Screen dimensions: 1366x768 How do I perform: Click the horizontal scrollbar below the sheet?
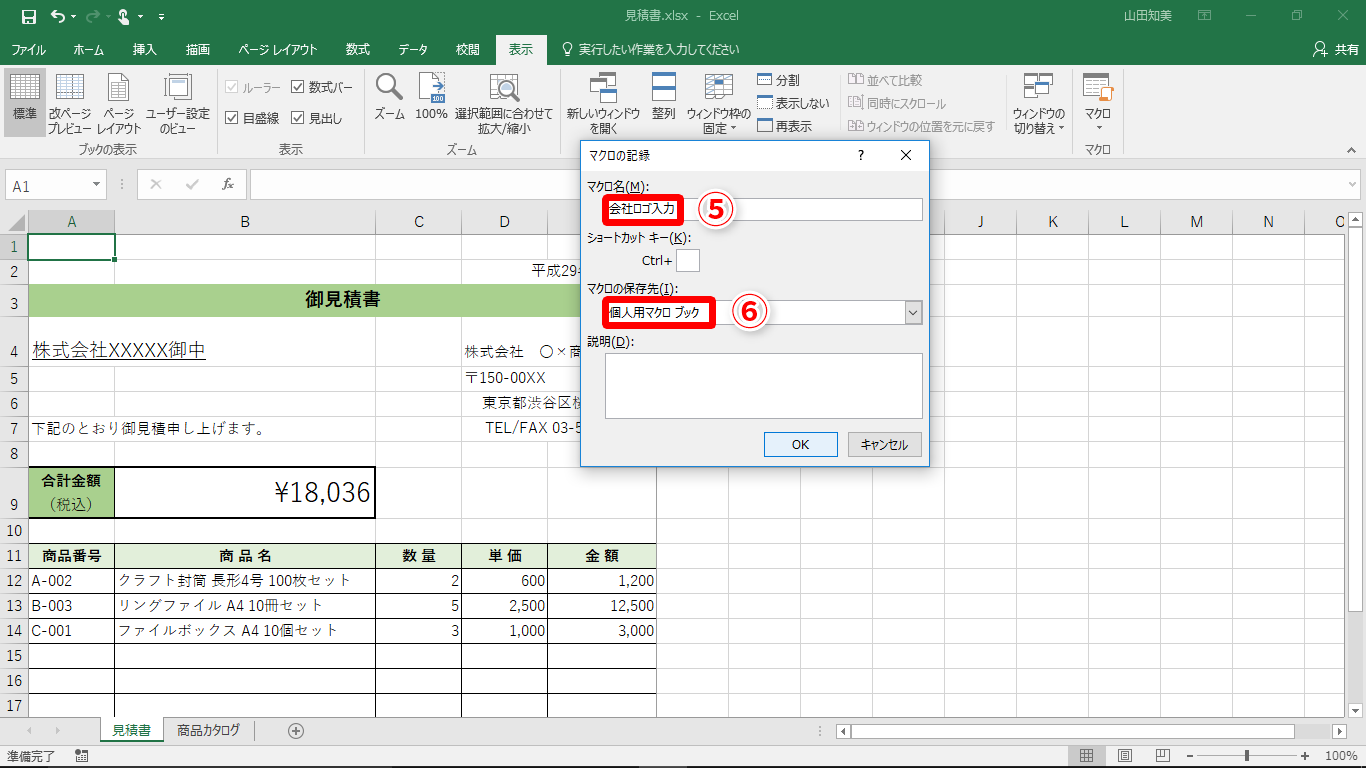tap(1073, 731)
